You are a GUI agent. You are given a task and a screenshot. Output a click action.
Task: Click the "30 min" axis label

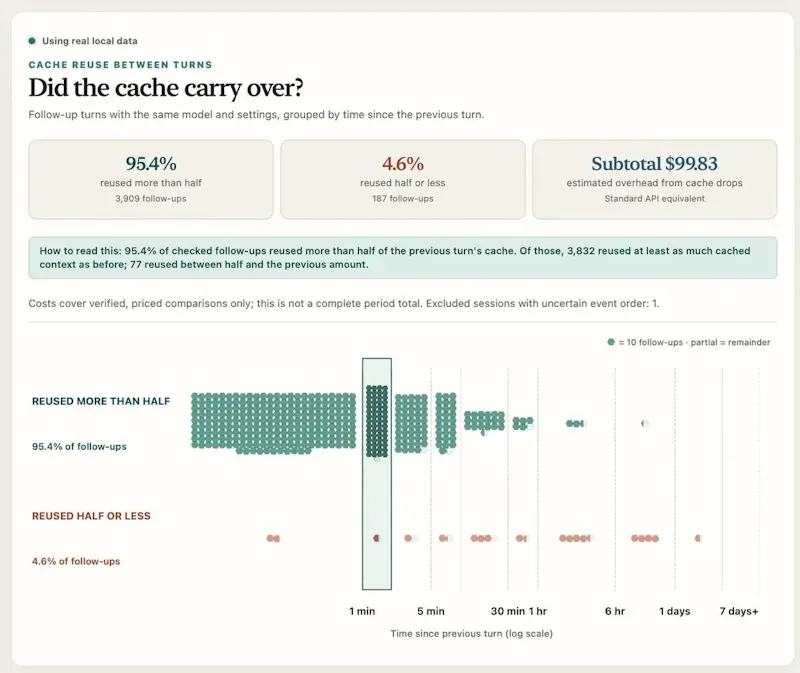point(508,611)
